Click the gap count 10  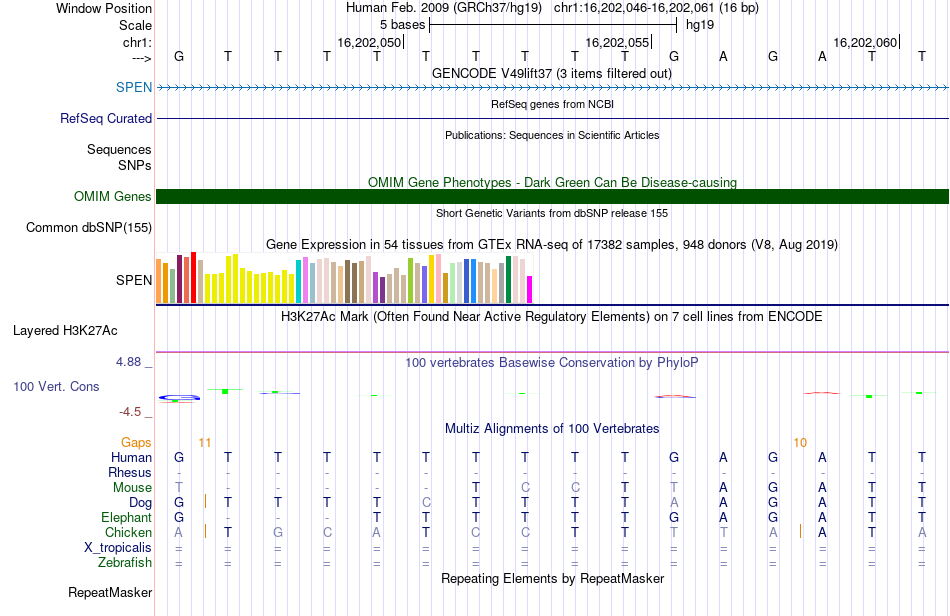800,443
